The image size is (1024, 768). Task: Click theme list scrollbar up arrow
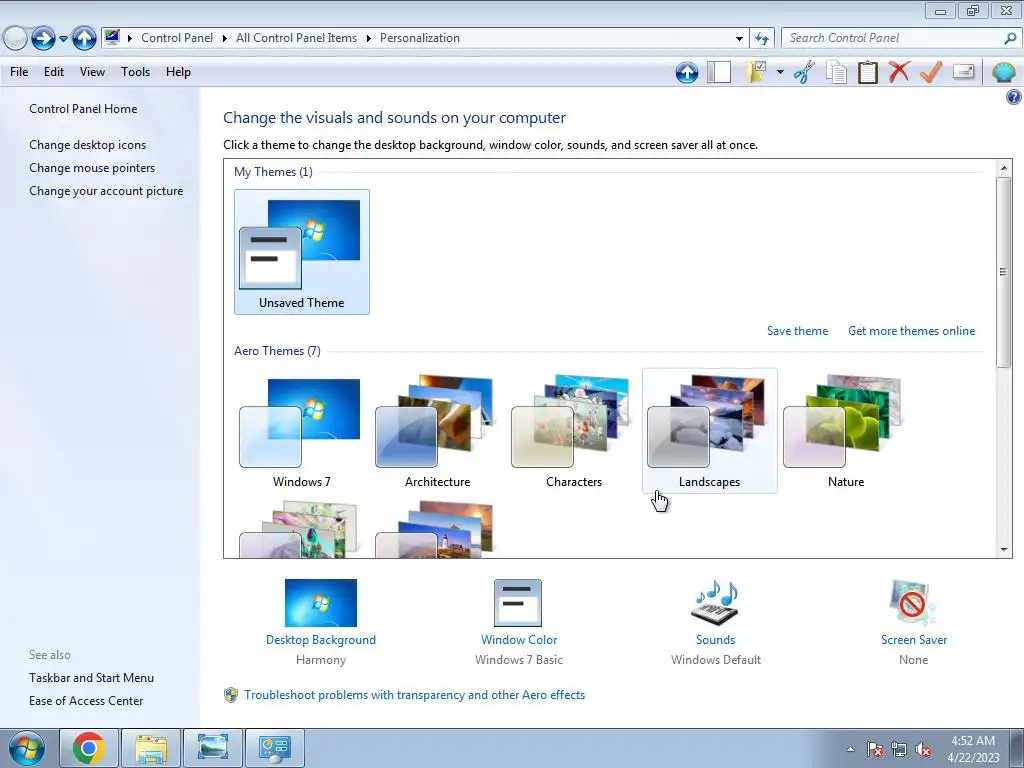pyautogui.click(x=1004, y=168)
